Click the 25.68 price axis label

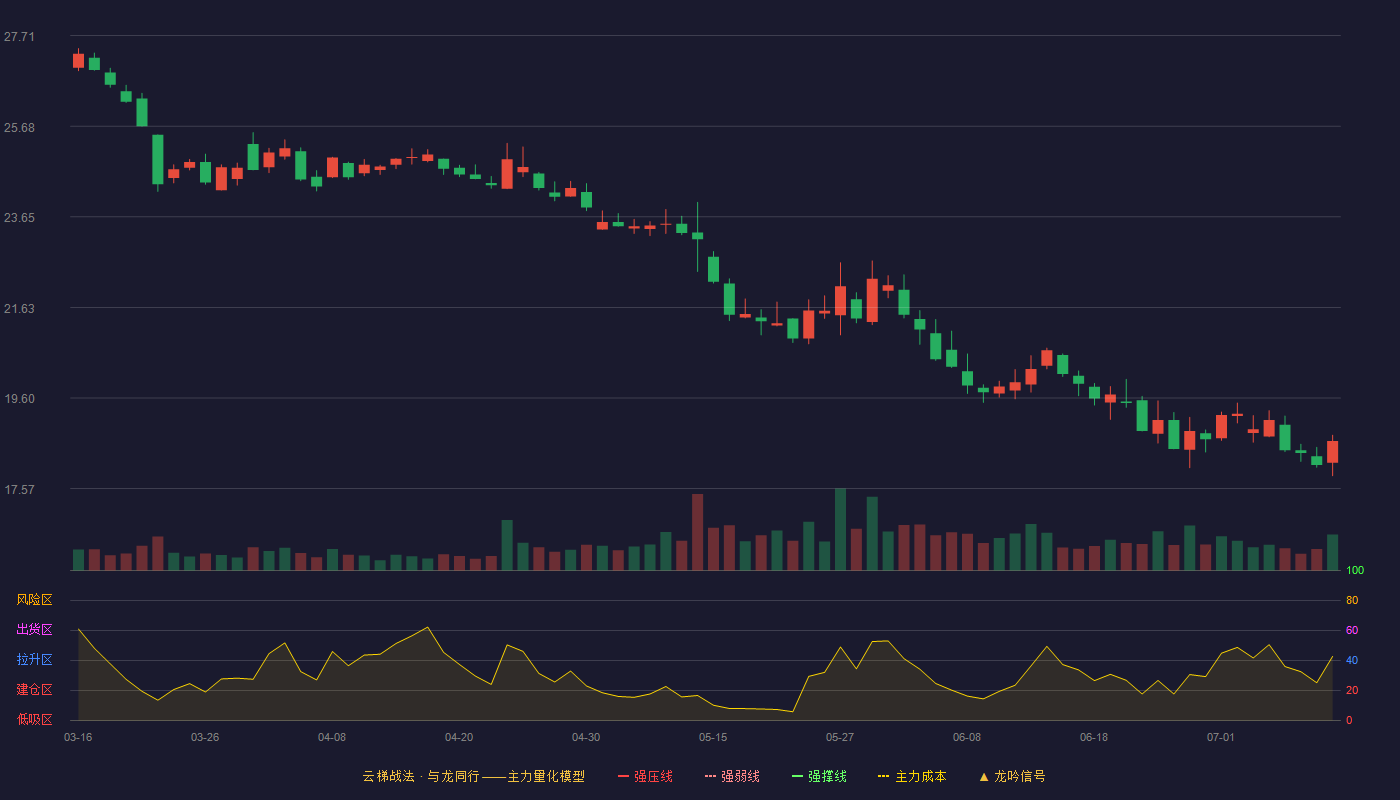pos(19,127)
